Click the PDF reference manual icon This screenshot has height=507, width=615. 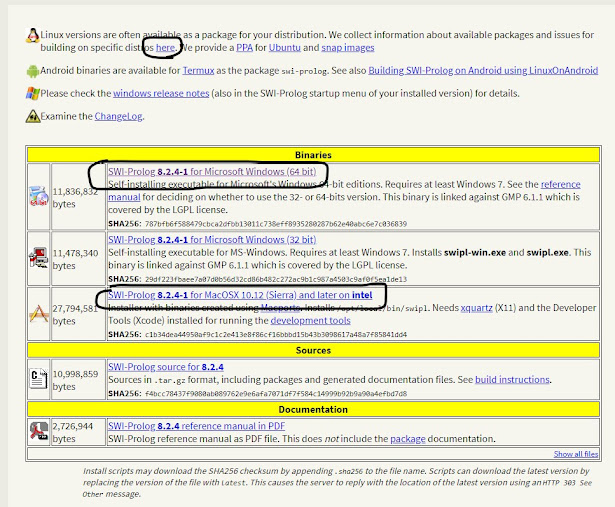(x=38, y=432)
